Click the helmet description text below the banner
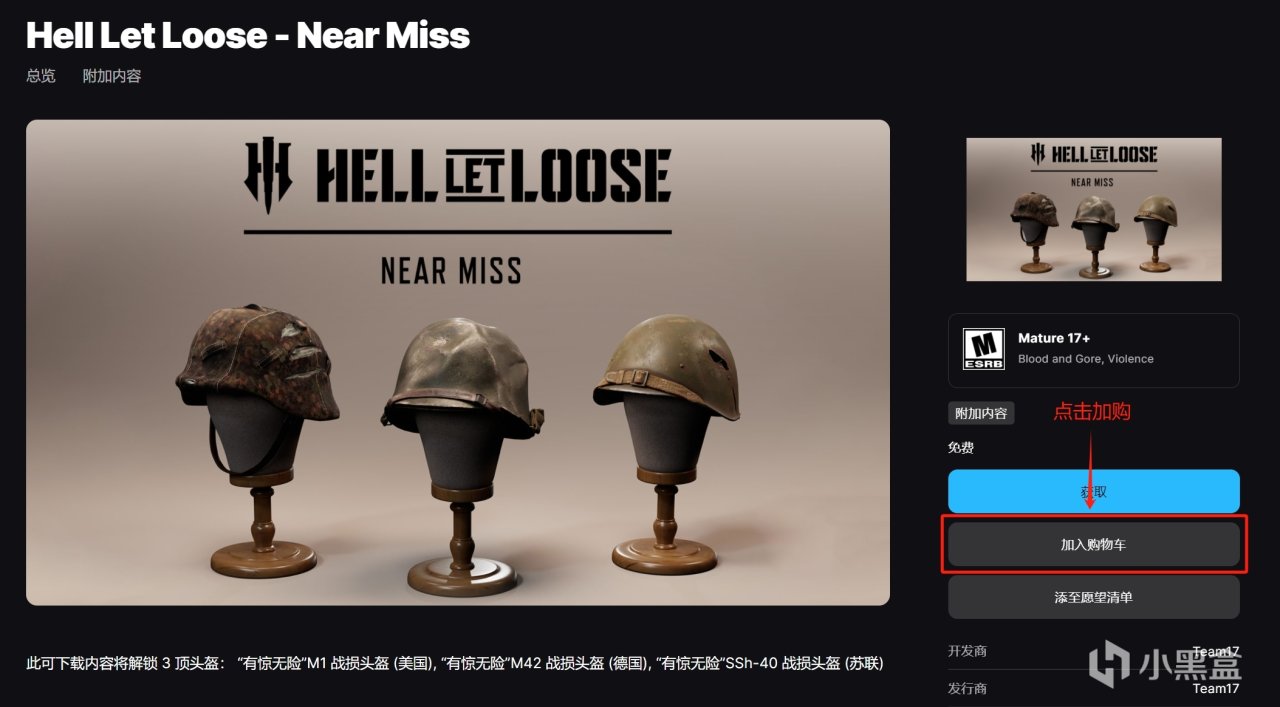The width and height of the screenshot is (1280, 707). (x=455, y=663)
